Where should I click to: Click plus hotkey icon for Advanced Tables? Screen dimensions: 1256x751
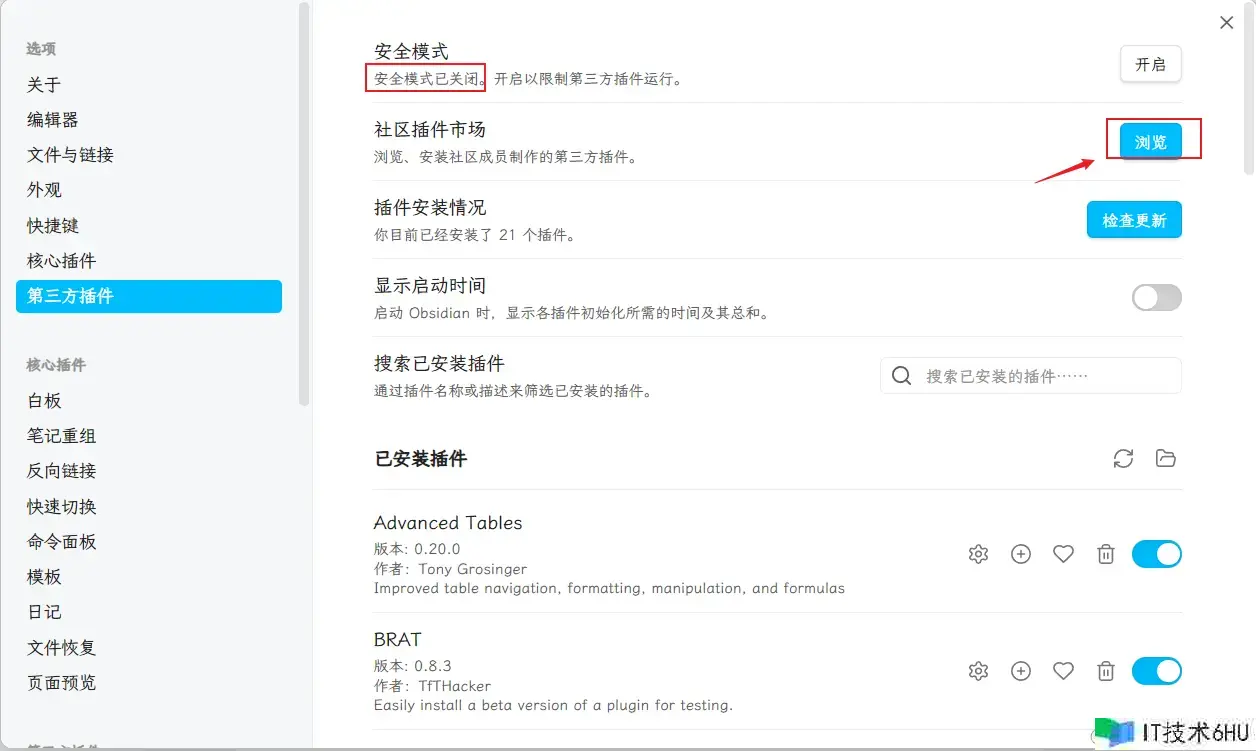[1020, 554]
